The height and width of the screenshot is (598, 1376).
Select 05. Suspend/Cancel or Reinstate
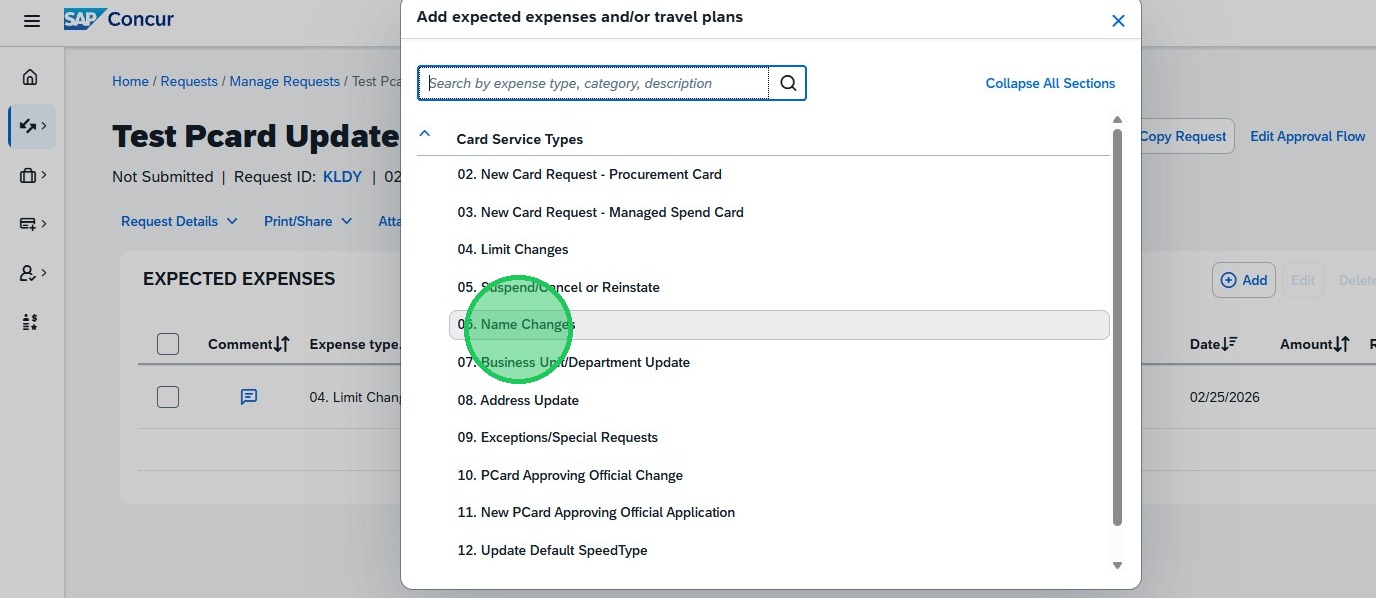point(558,287)
